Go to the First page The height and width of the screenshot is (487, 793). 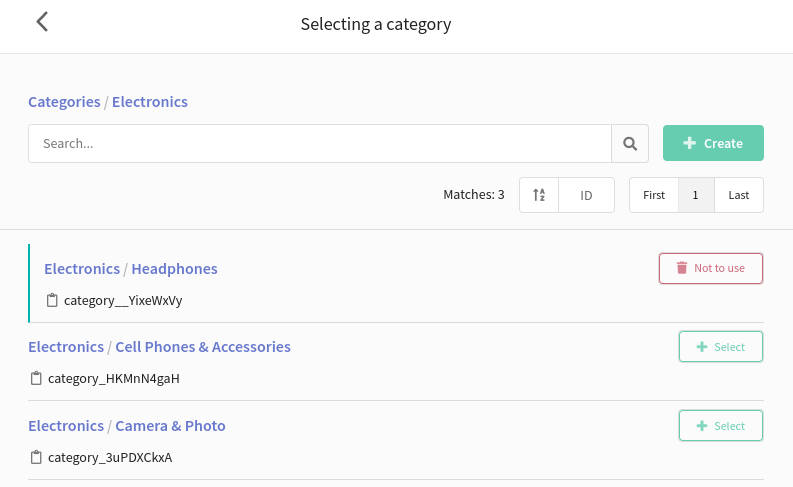pyautogui.click(x=653, y=195)
